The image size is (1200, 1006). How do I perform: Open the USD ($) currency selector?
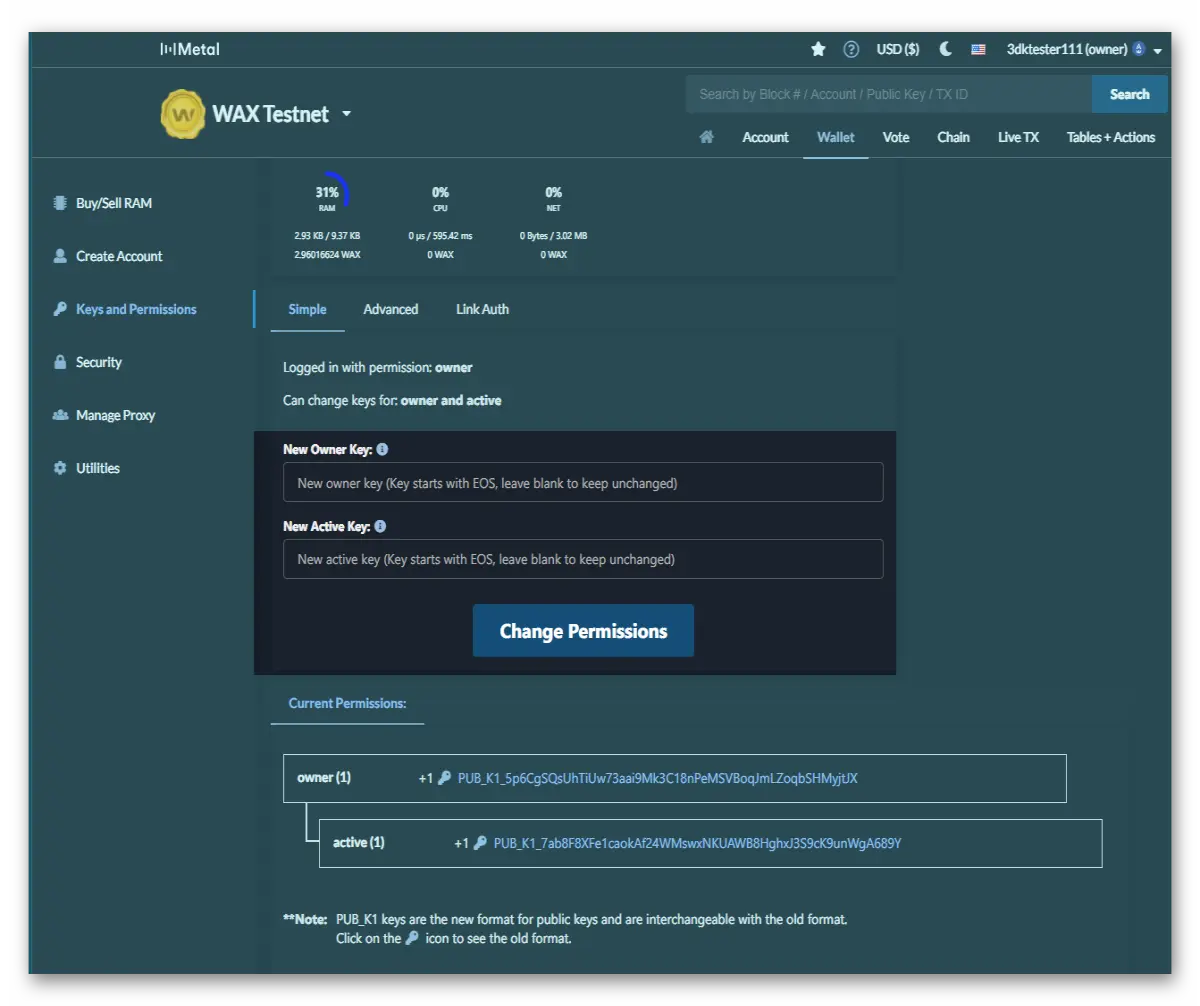(x=898, y=49)
